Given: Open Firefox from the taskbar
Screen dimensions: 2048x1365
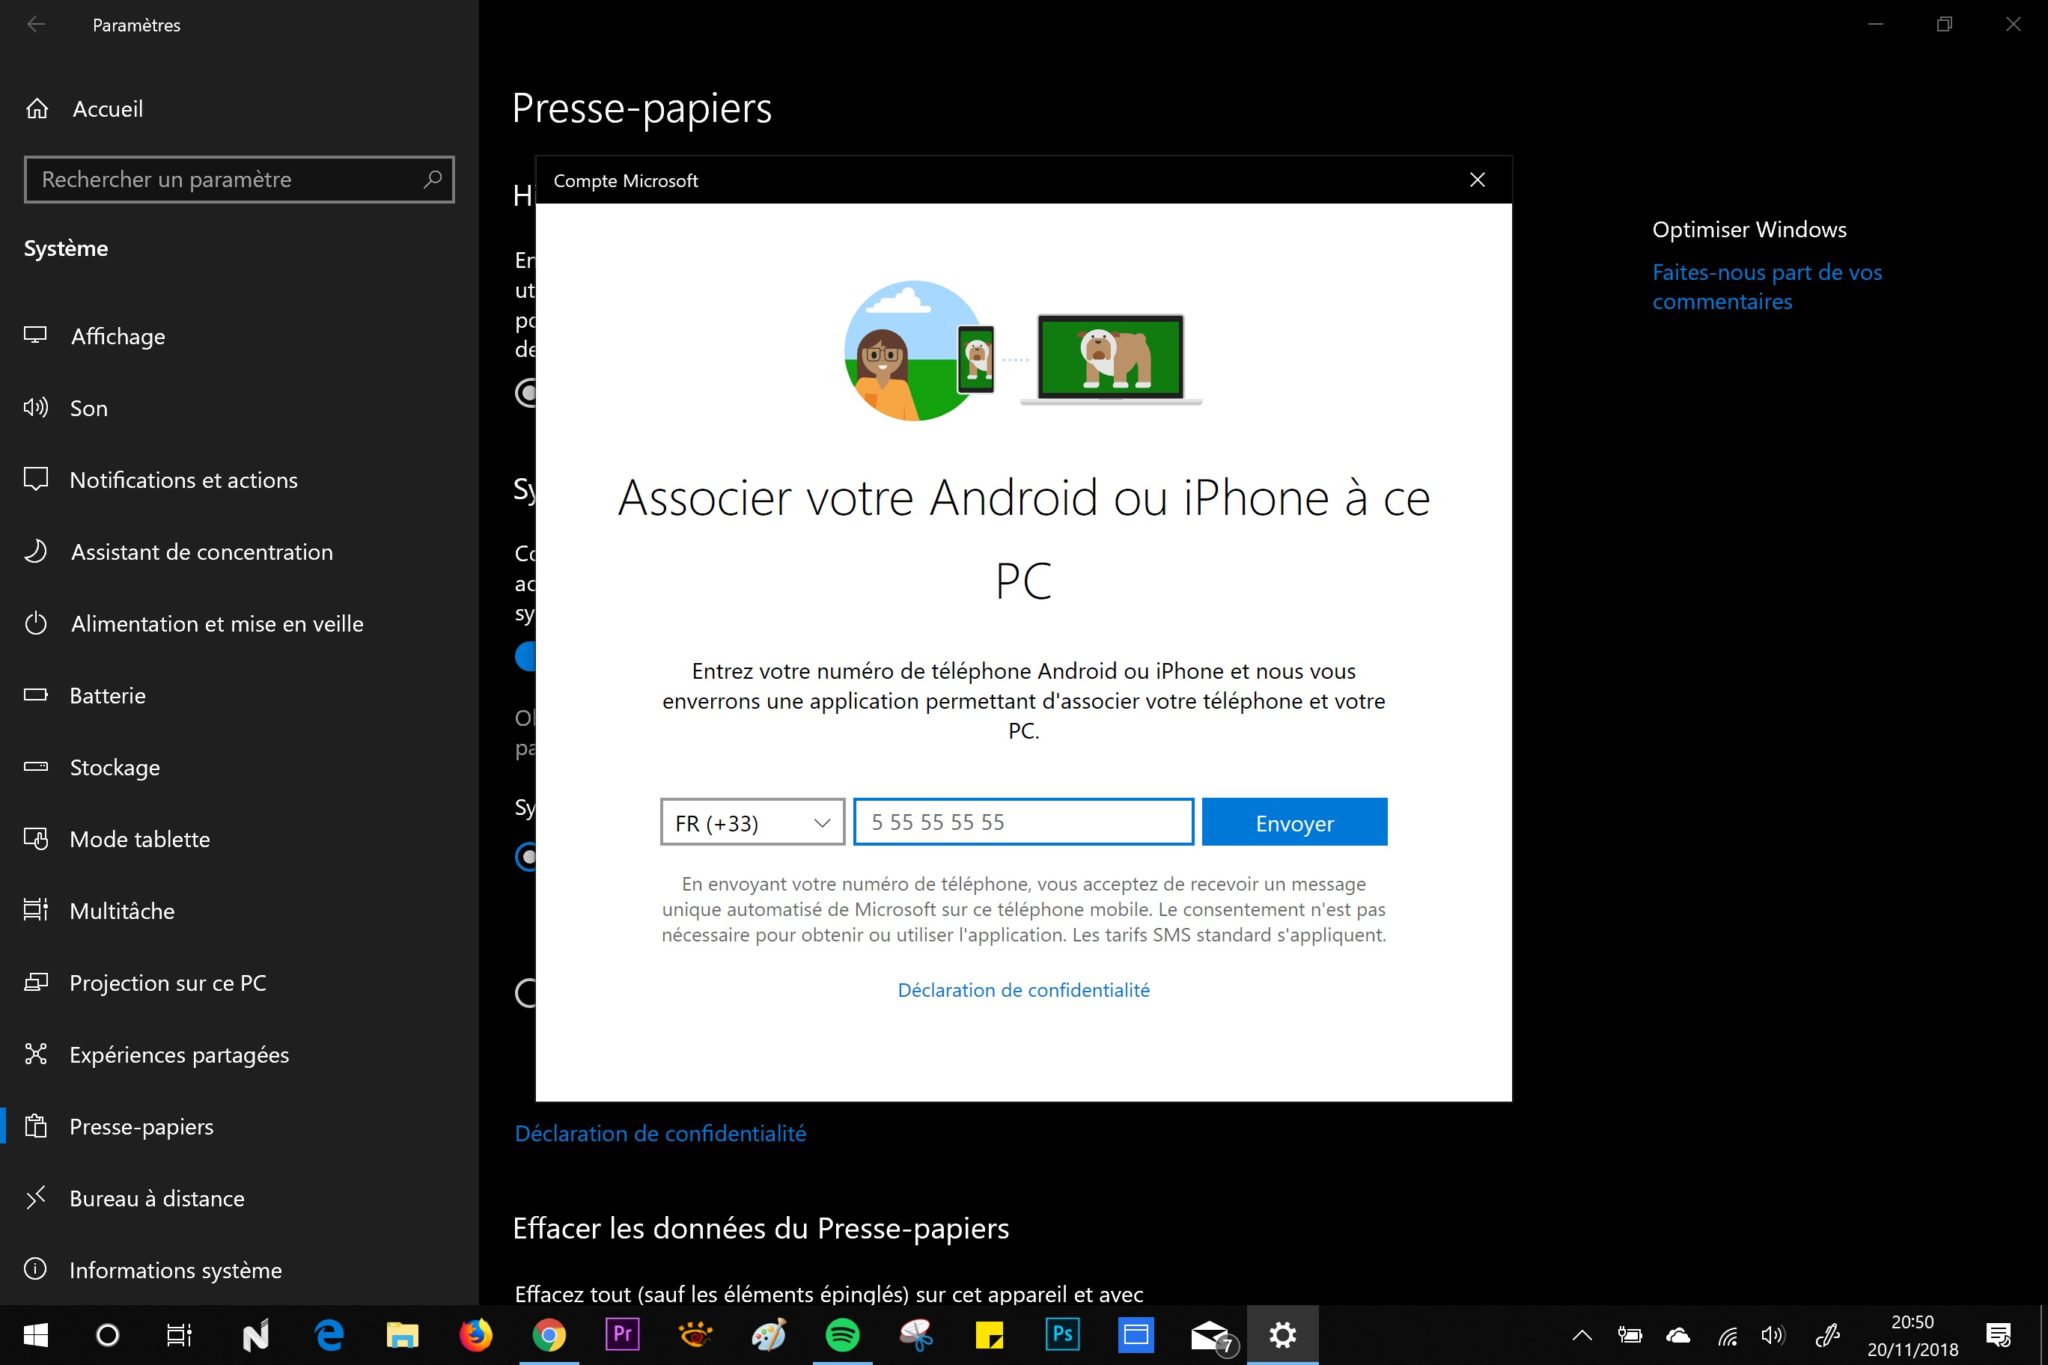Looking at the screenshot, I should (x=476, y=1335).
